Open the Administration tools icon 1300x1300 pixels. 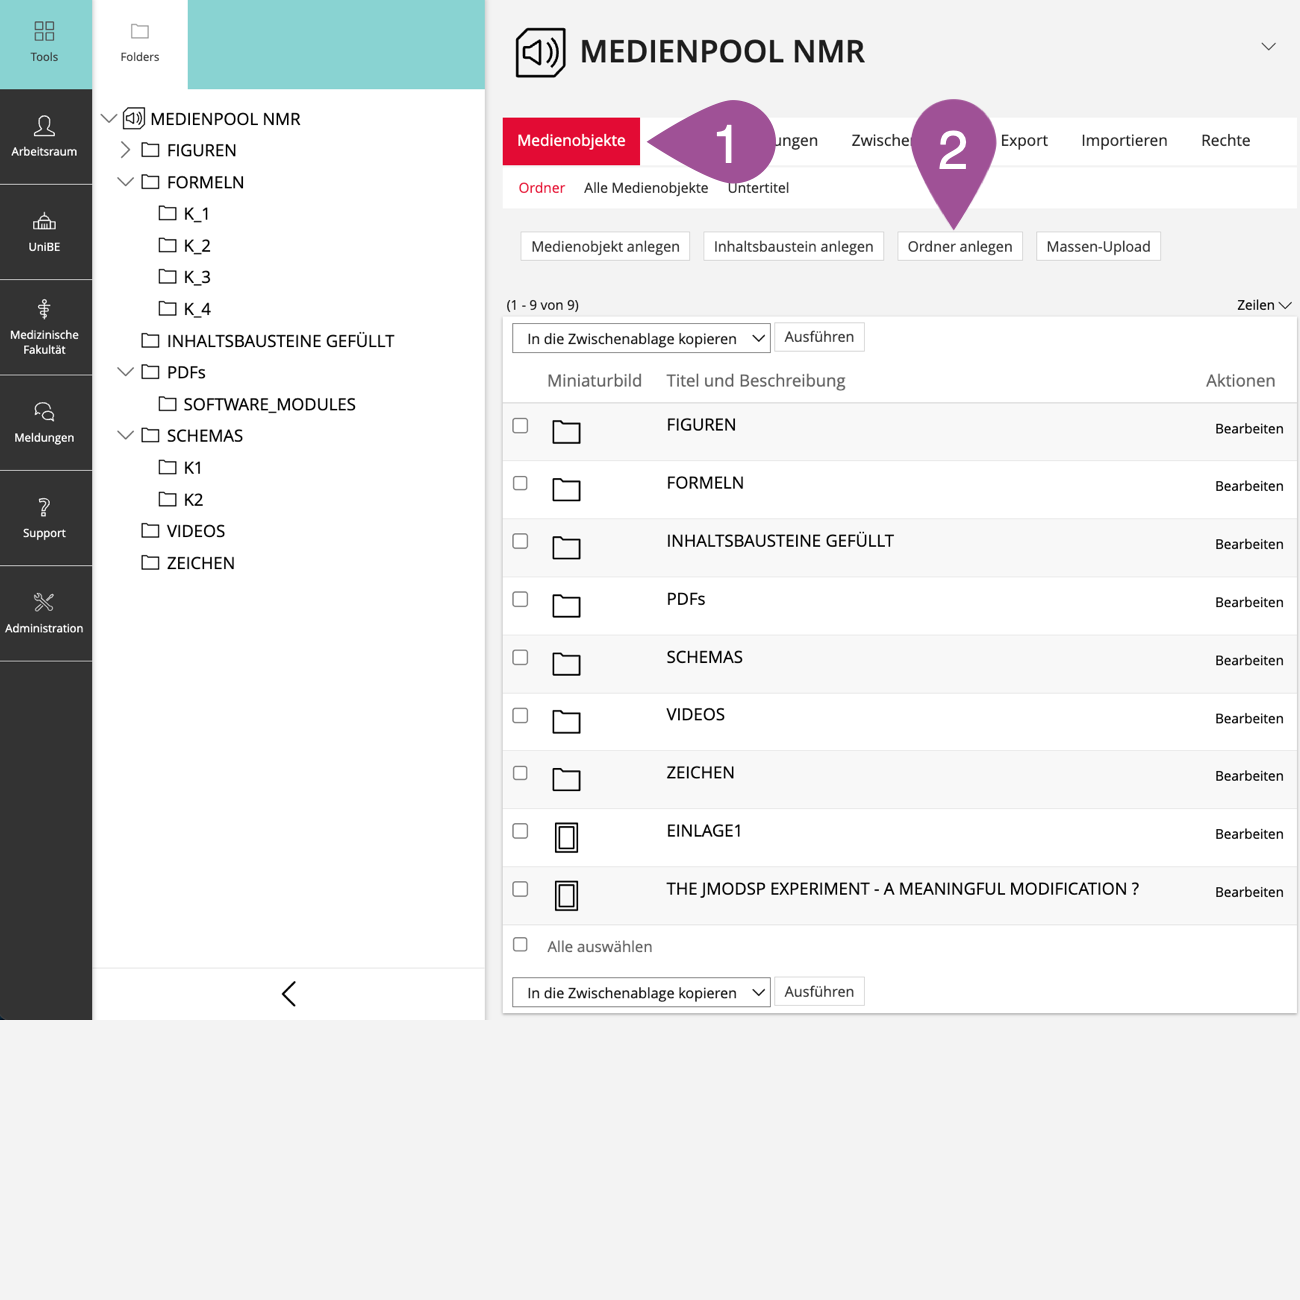44,603
